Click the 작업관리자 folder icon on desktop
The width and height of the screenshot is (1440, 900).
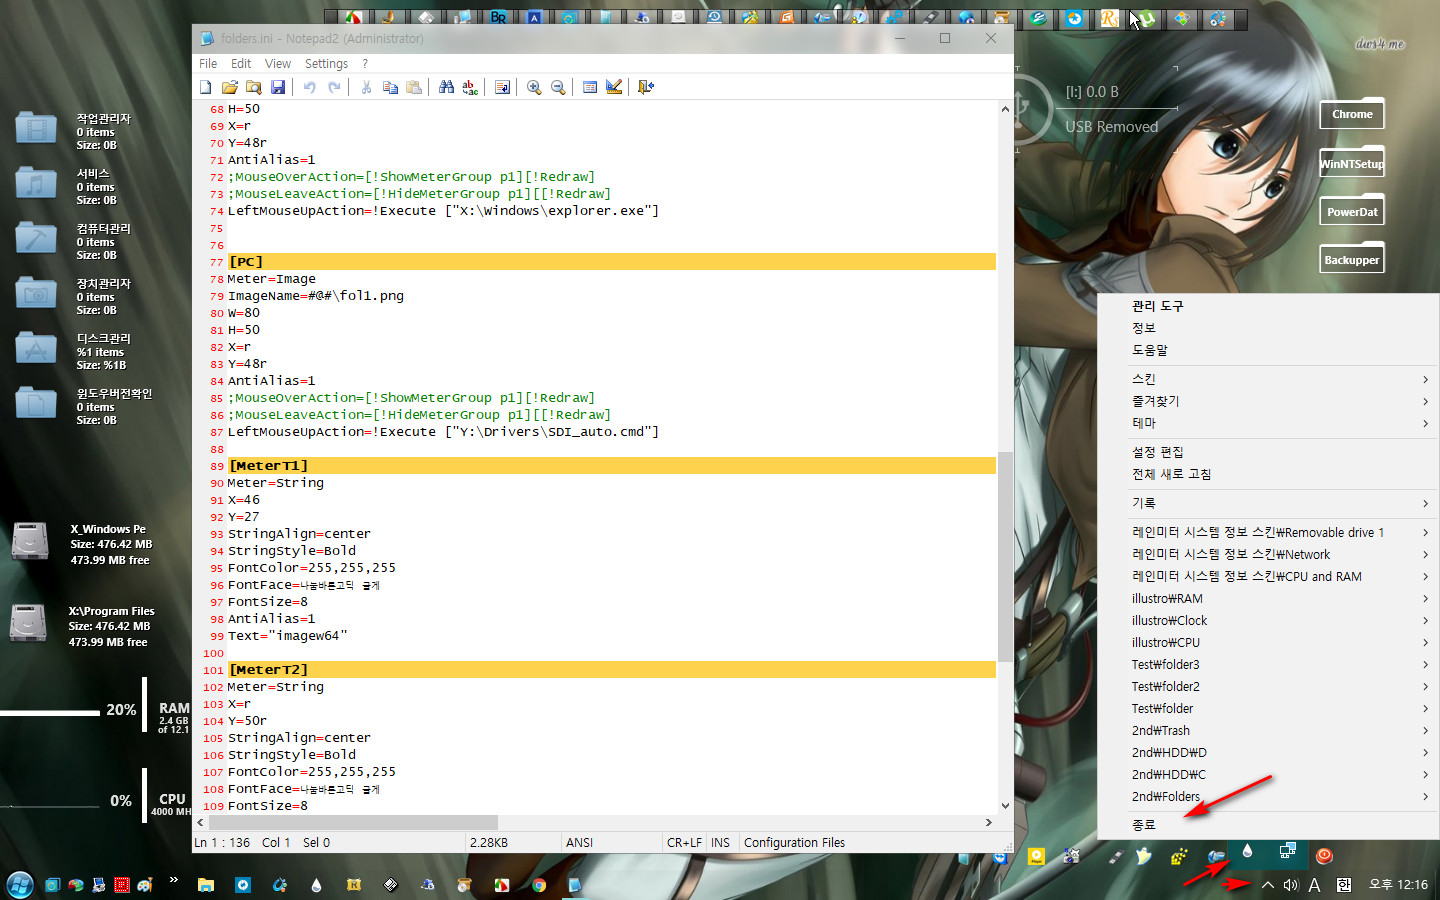[36, 128]
